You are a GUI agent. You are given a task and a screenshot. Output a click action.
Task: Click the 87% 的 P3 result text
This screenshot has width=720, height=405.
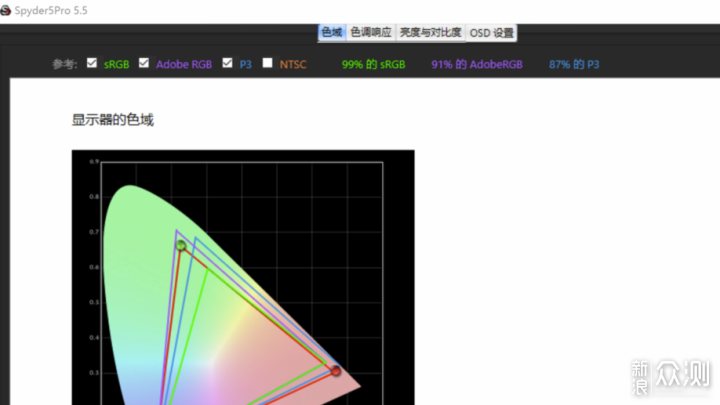click(x=574, y=64)
